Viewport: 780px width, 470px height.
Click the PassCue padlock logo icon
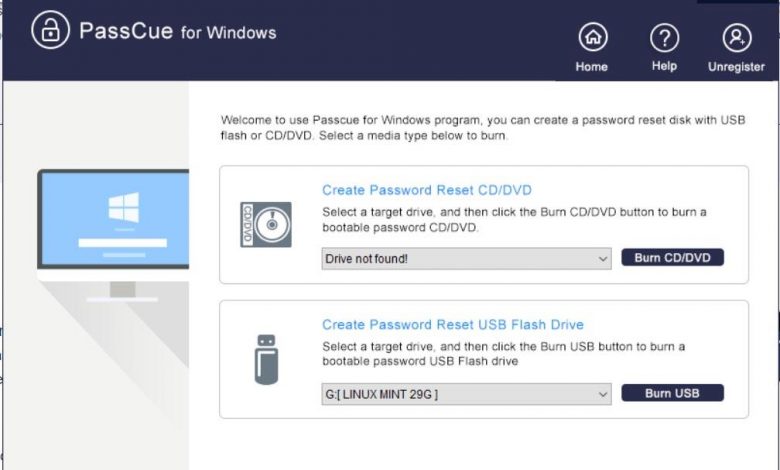coord(49,31)
